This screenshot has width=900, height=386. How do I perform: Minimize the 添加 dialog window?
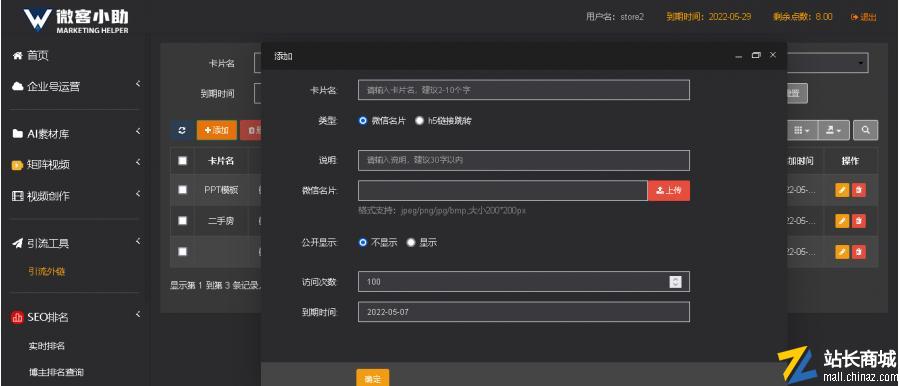point(739,56)
